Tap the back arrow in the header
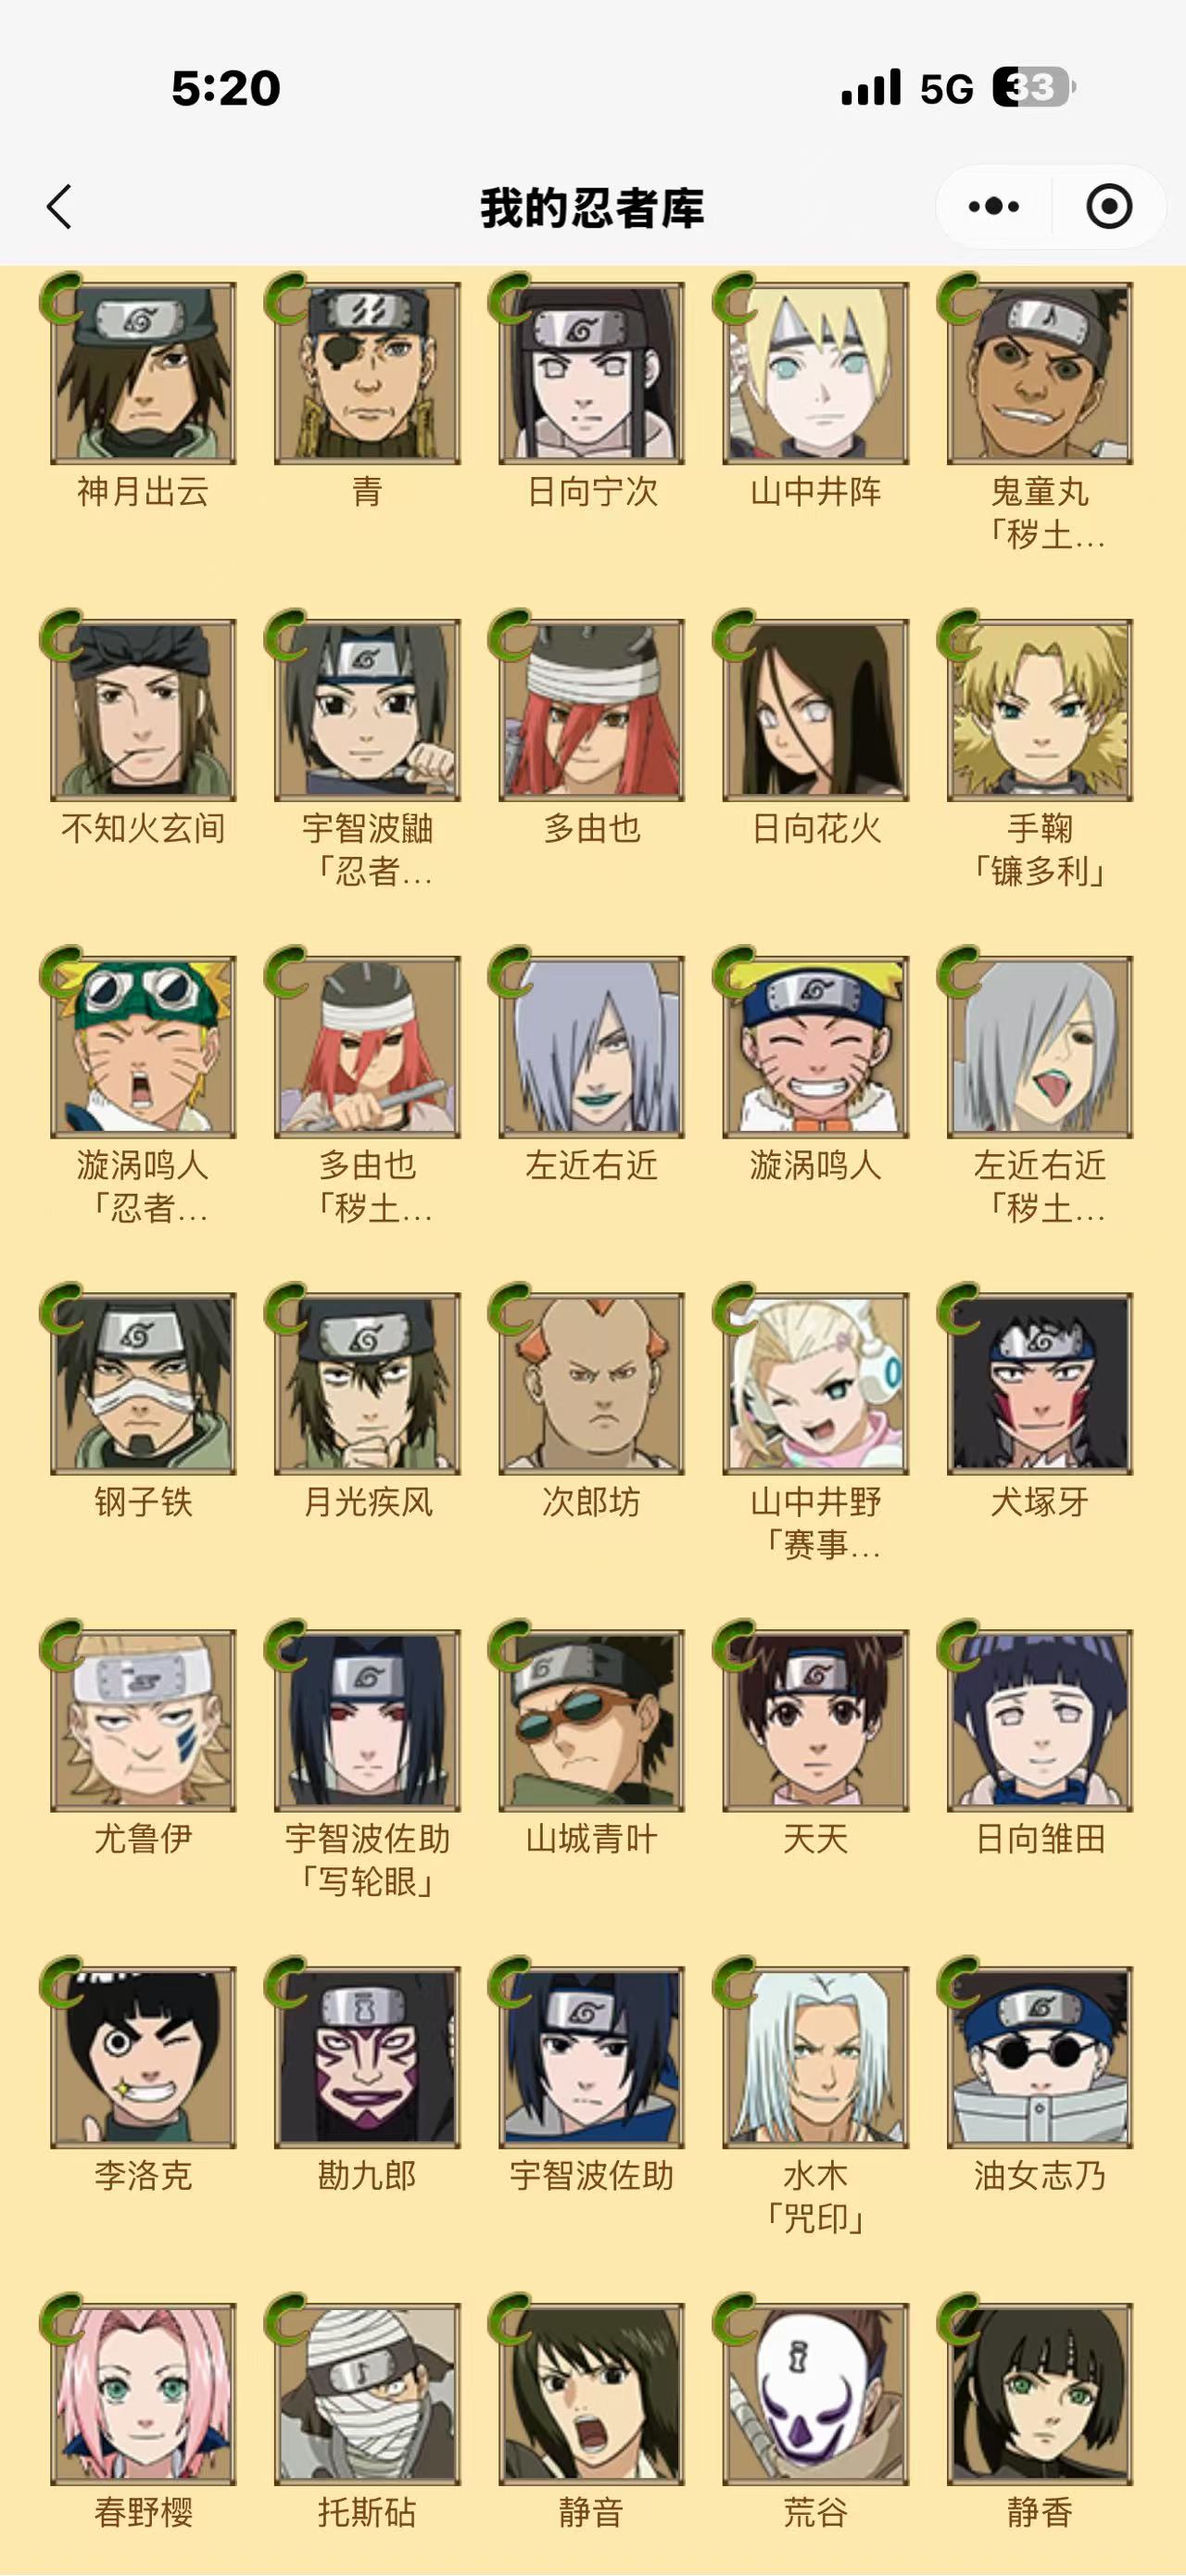 60,207
